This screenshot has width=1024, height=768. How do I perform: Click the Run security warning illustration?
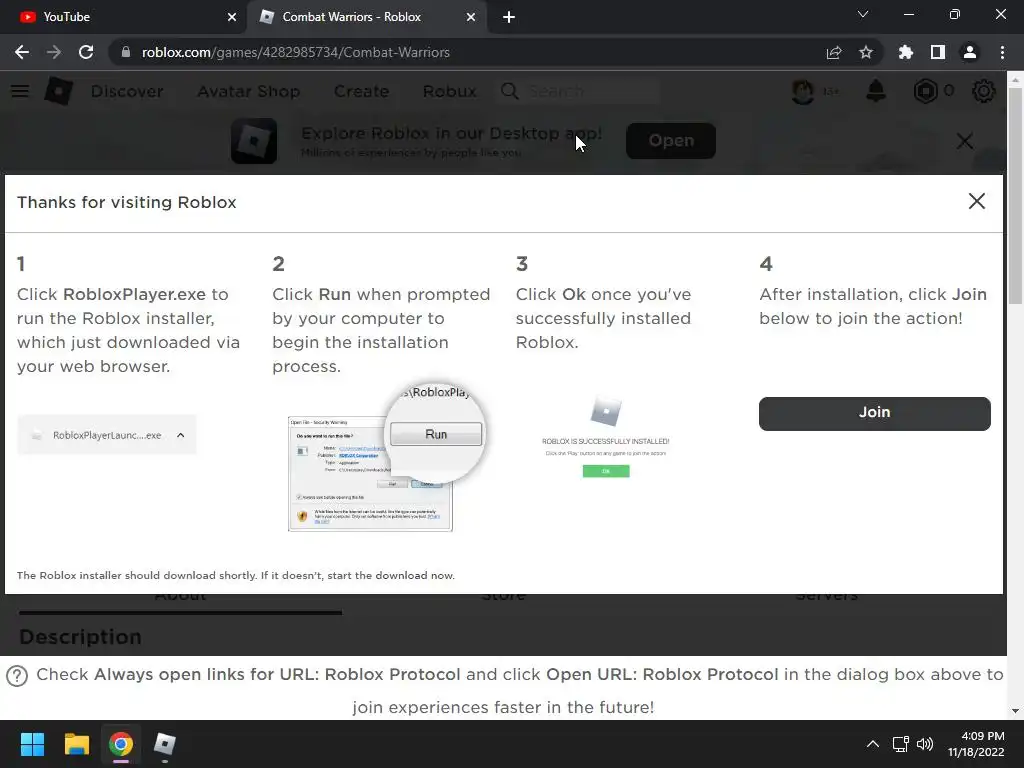(387, 458)
